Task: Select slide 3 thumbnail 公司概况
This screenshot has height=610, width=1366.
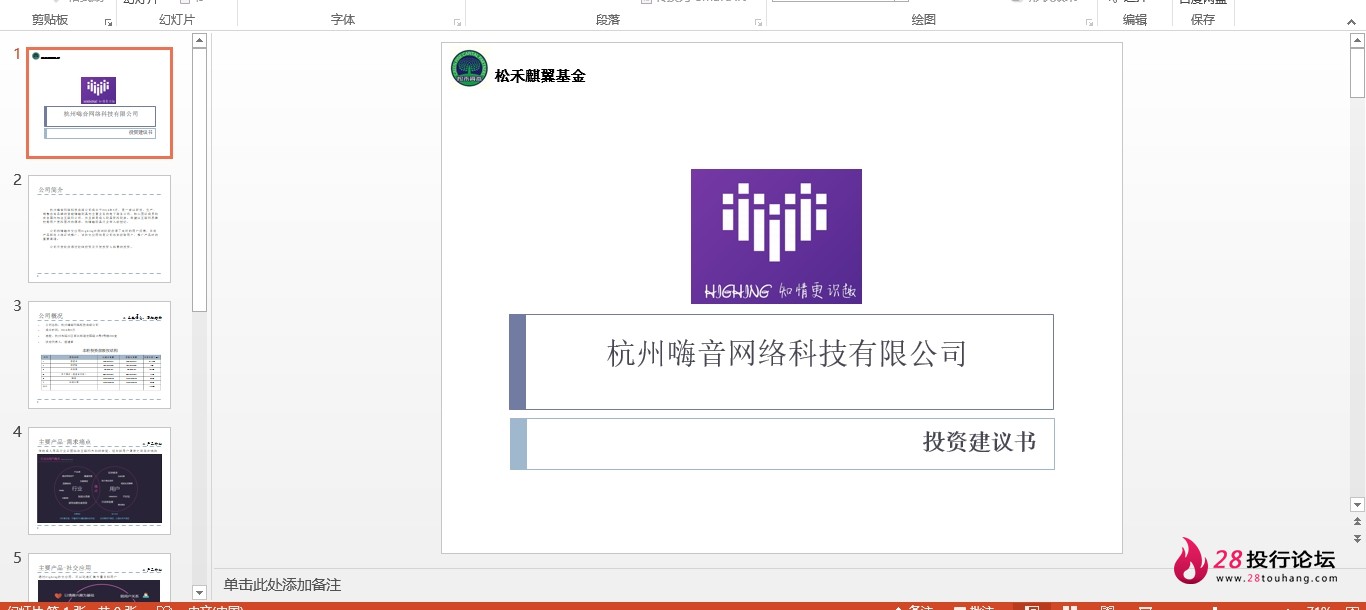Action: [100, 355]
